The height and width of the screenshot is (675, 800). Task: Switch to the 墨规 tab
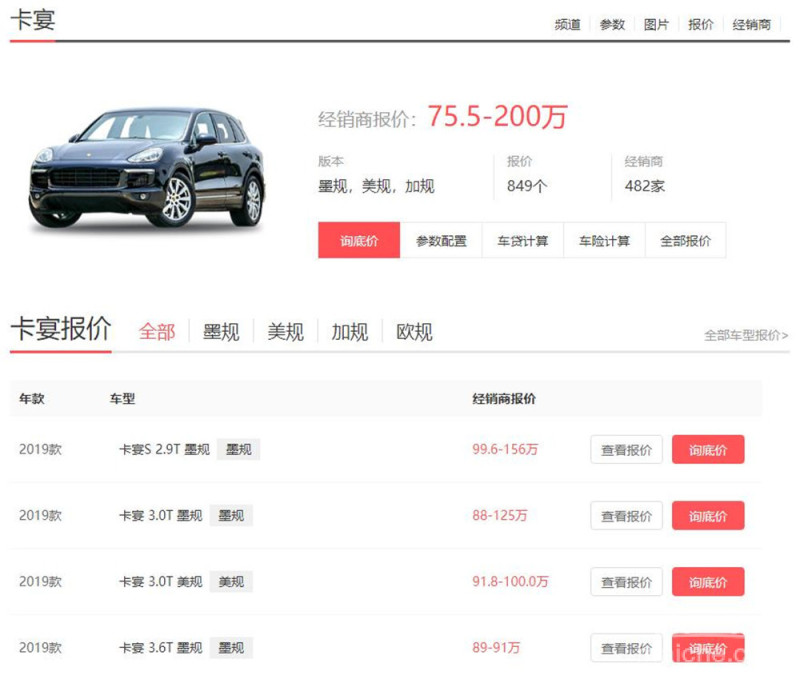click(x=221, y=332)
